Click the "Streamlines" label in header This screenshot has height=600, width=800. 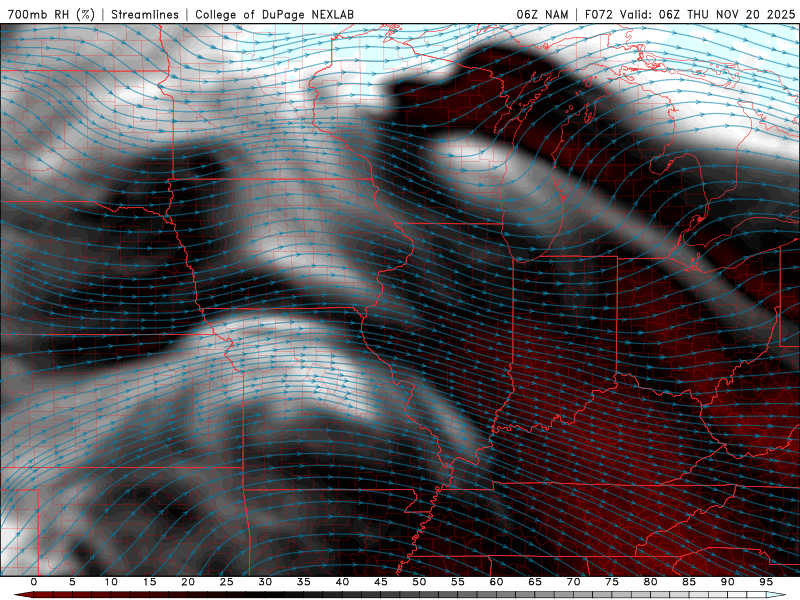click(x=145, y=14)
